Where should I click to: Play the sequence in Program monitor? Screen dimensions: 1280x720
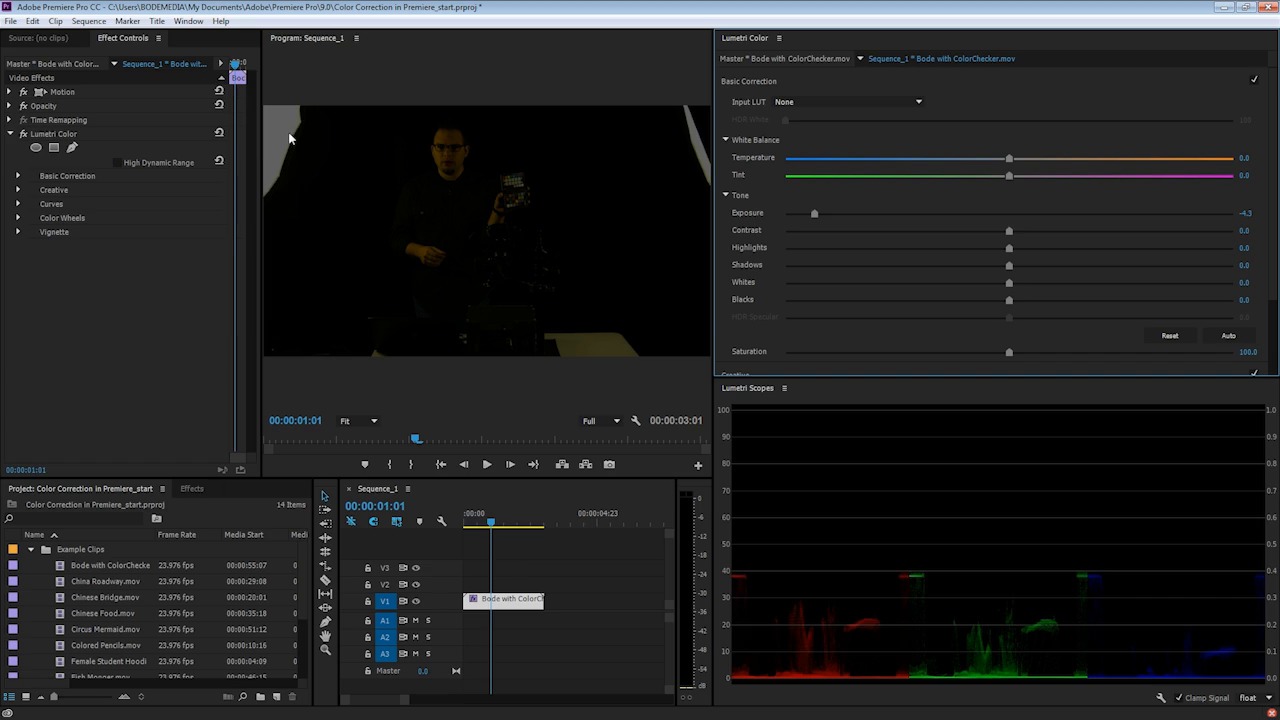point(487,464)
